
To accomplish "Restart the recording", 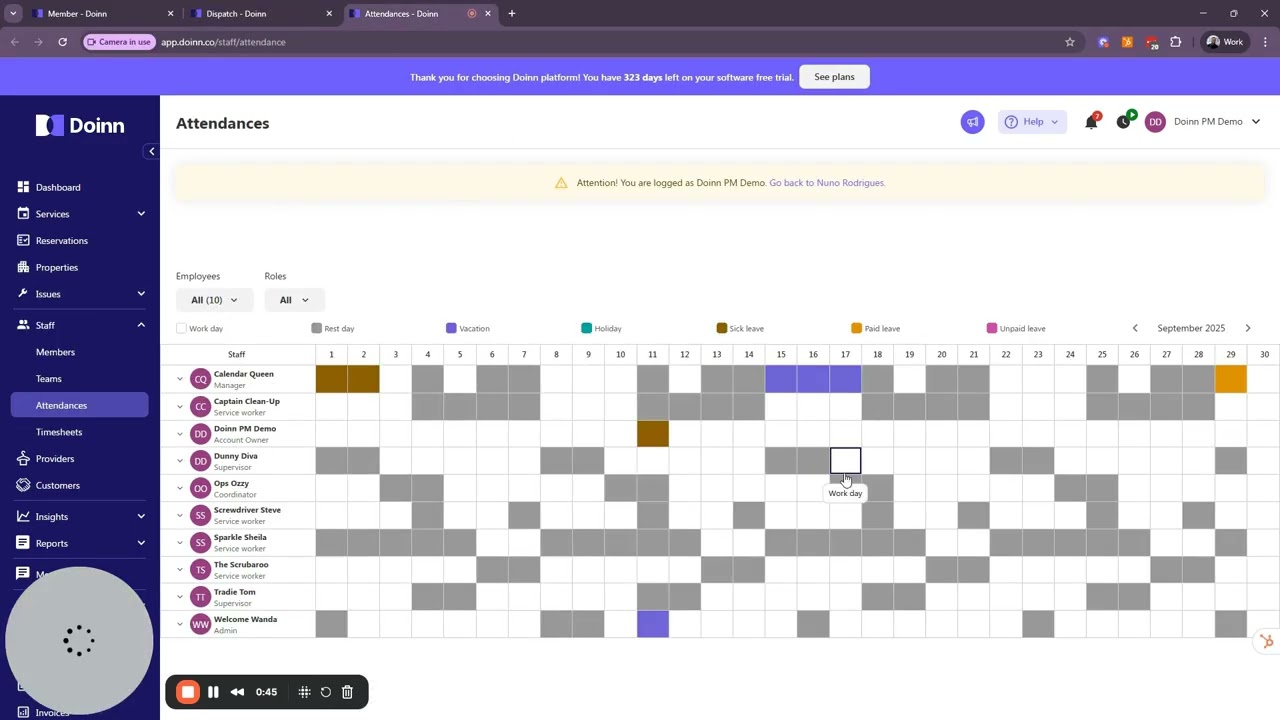I will (x=326, y=692).
